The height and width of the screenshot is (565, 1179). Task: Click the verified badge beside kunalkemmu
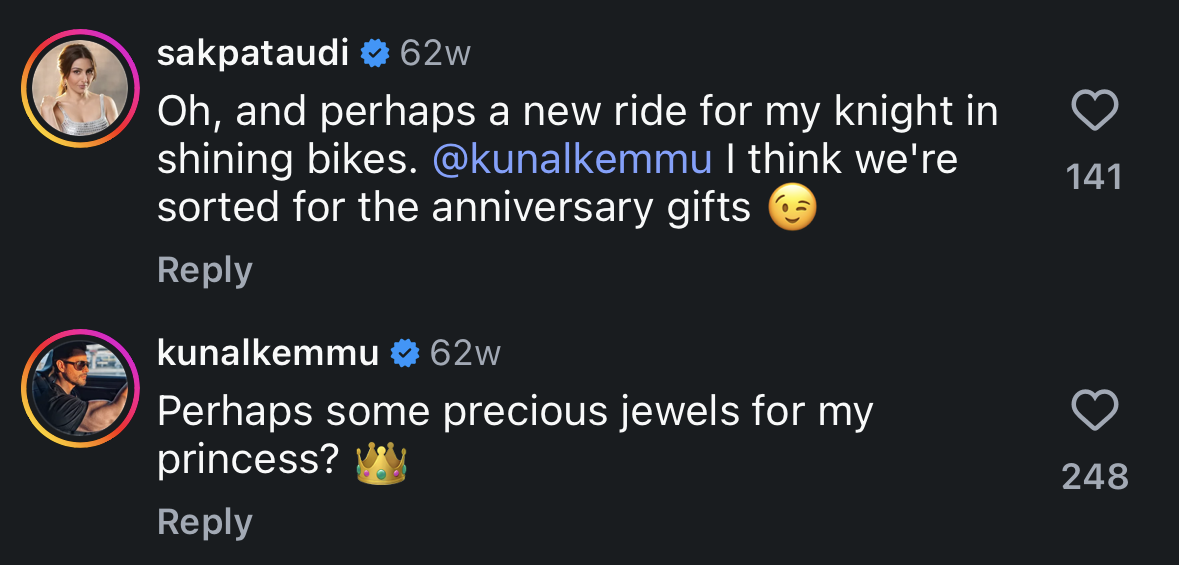coord(405,354)
